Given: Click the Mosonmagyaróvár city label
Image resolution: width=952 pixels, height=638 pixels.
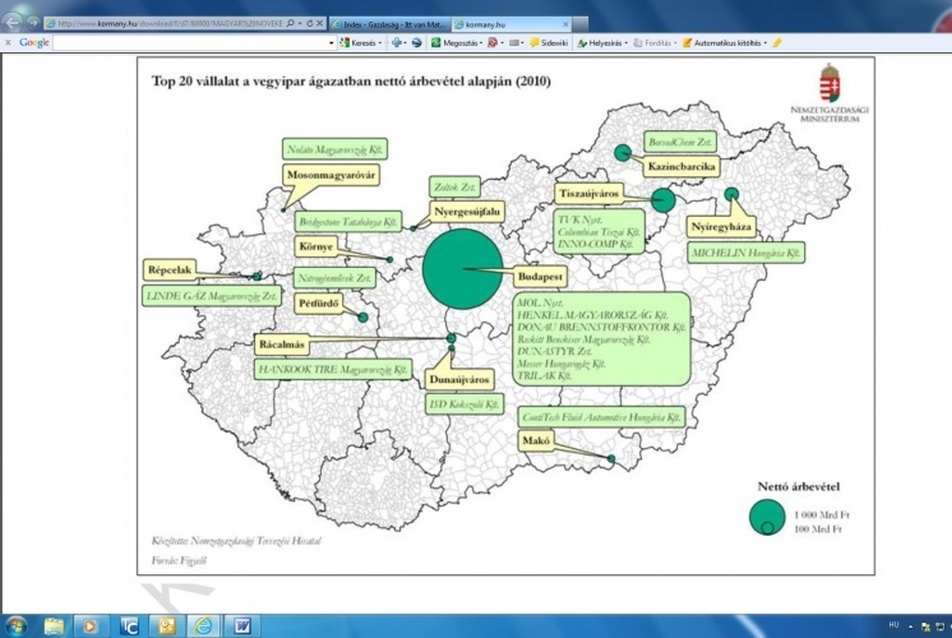Looking at the screenshot, I should 332,175.
